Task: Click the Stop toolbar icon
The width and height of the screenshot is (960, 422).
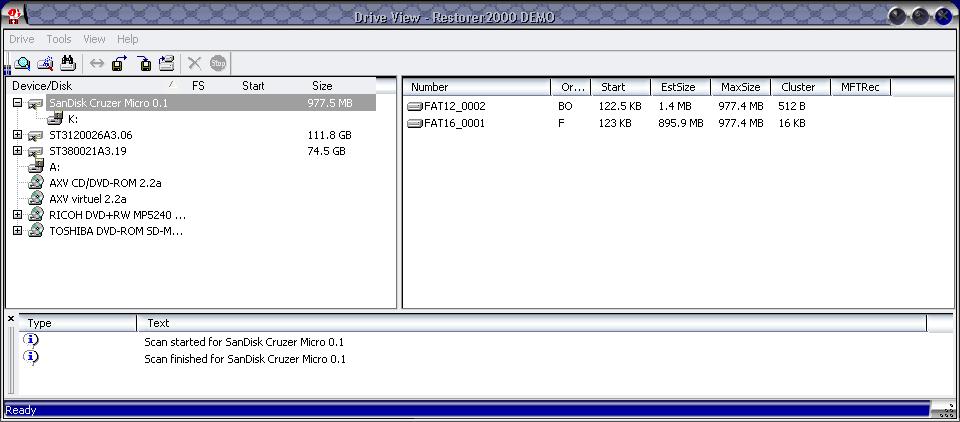Action: tap(218, 62)
